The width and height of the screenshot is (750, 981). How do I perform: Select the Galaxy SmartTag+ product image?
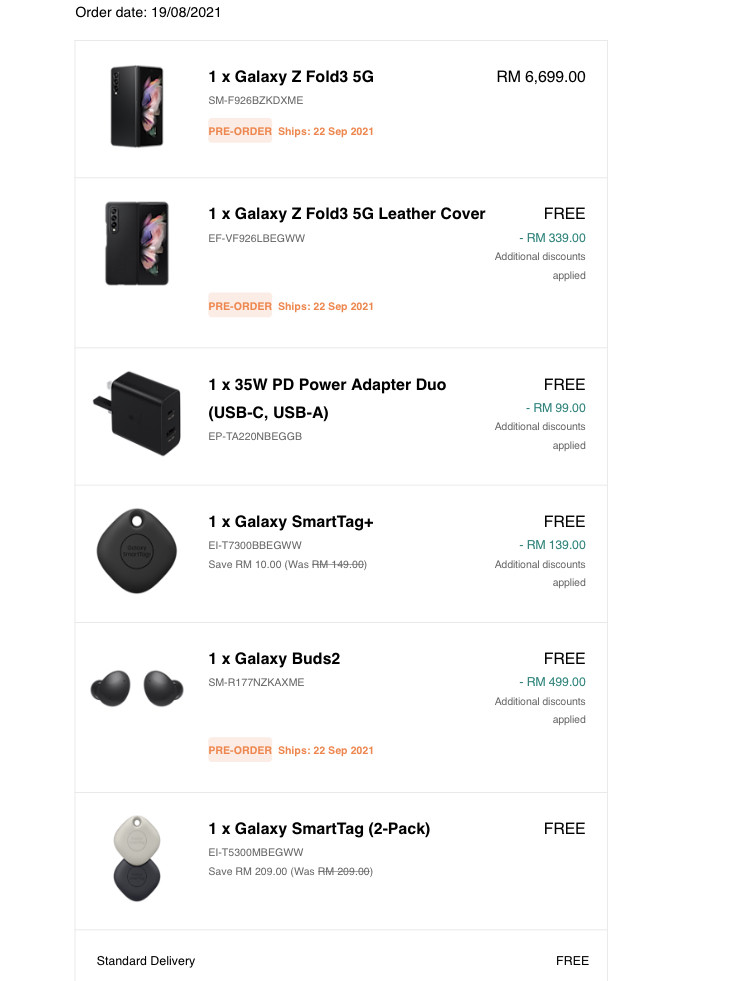[137, 551]
